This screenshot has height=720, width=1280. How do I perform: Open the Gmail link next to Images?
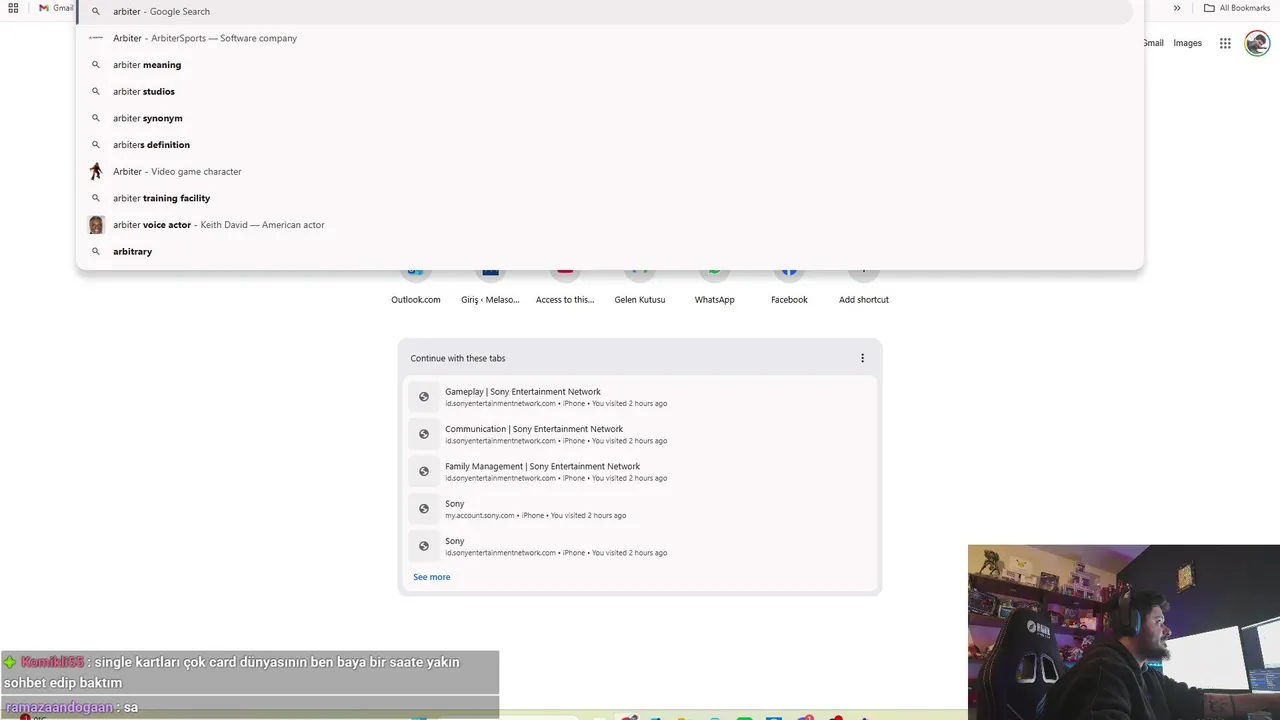pos(1153,43)
